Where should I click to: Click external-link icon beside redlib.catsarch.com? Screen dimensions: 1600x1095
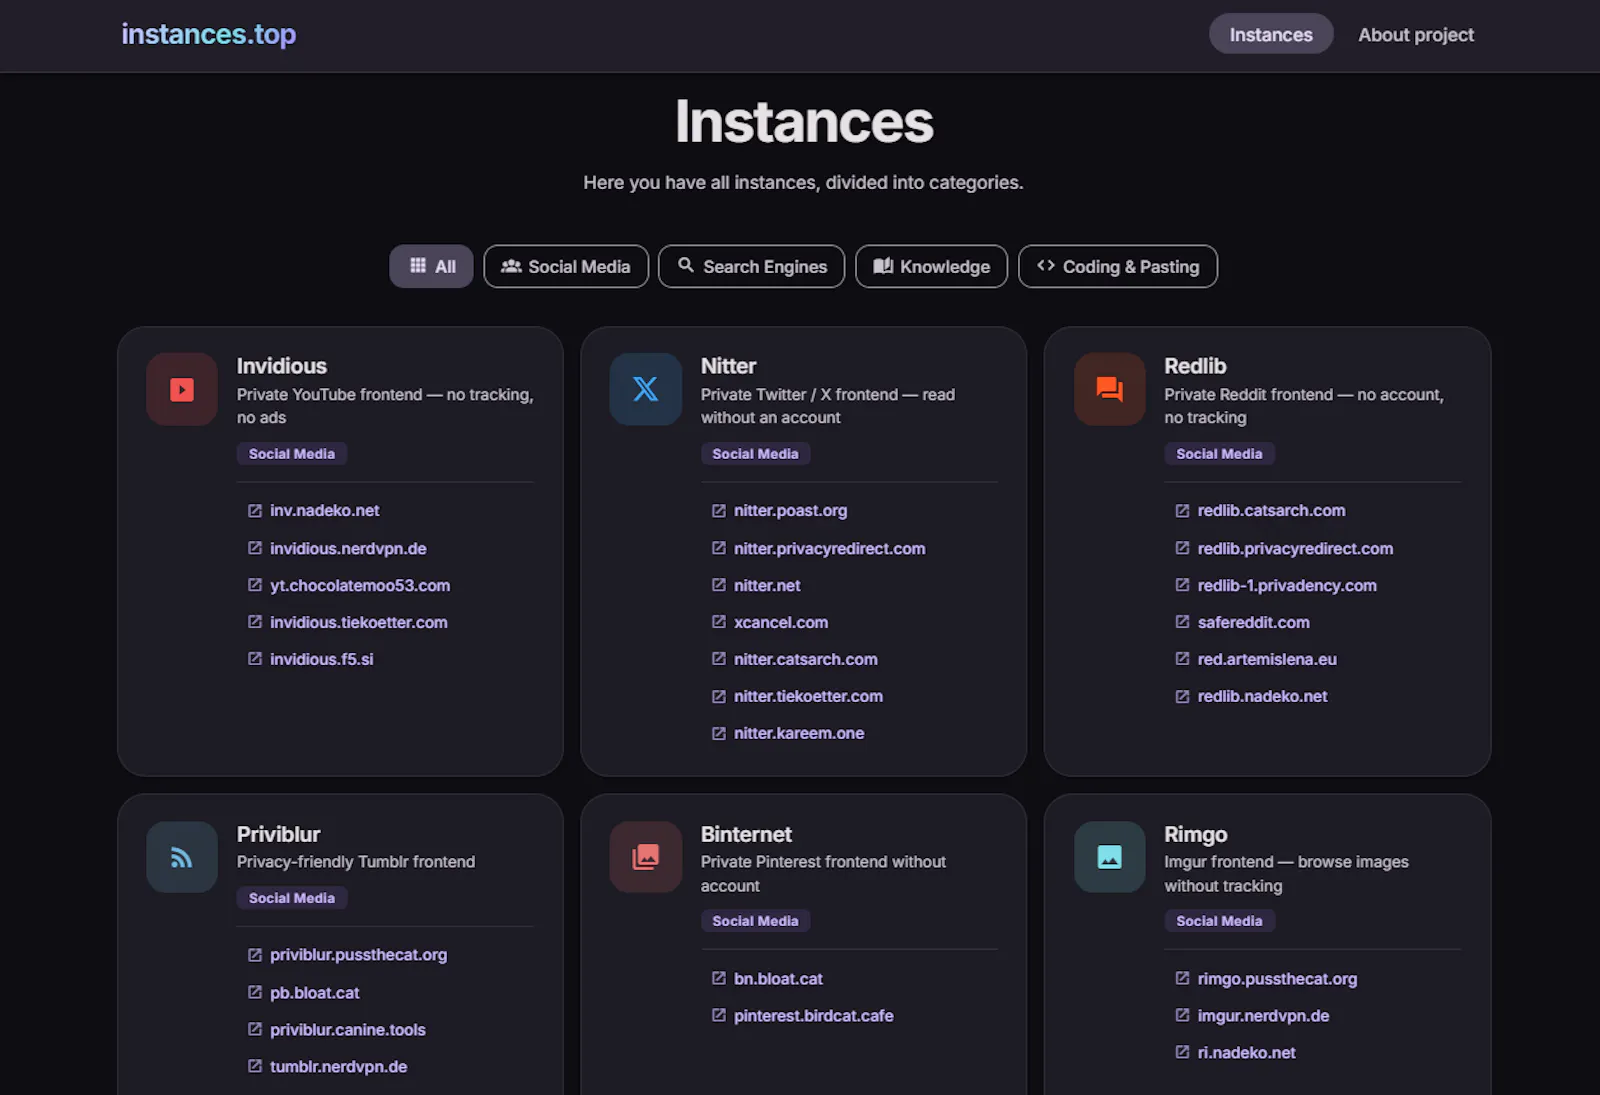tap(1183, 511)
